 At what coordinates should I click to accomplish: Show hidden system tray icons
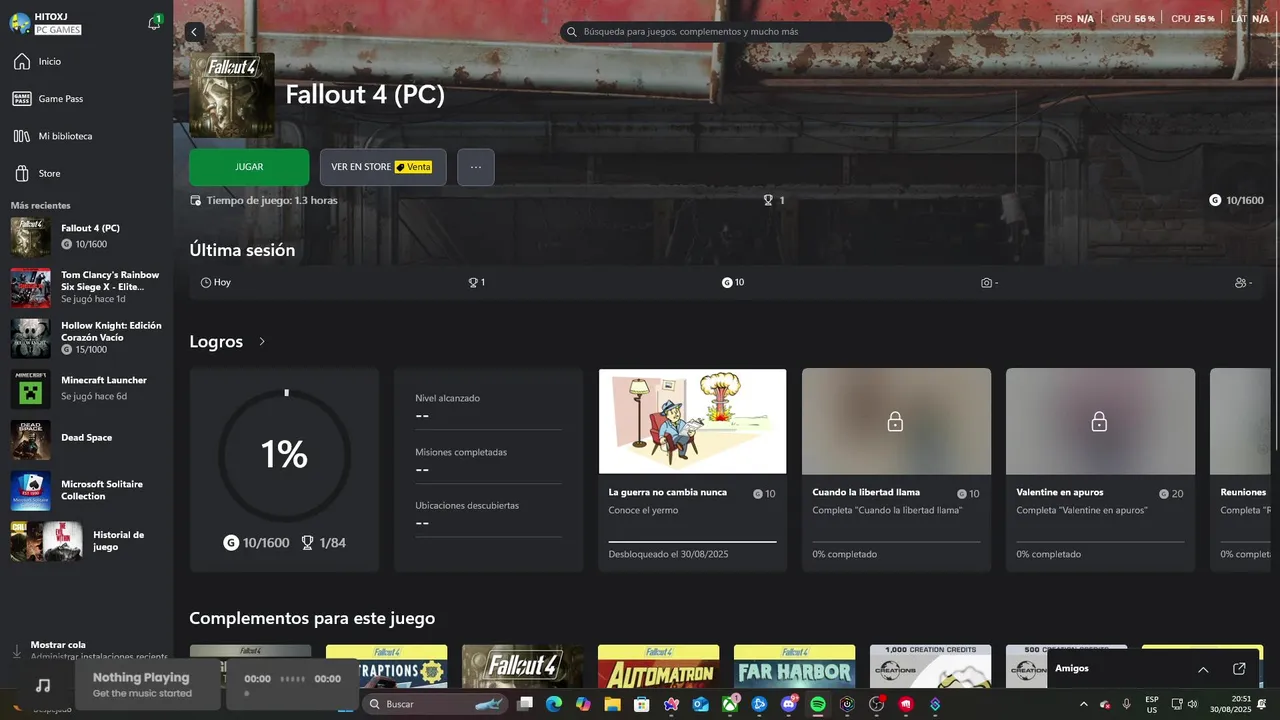(x=1084, y=704)
